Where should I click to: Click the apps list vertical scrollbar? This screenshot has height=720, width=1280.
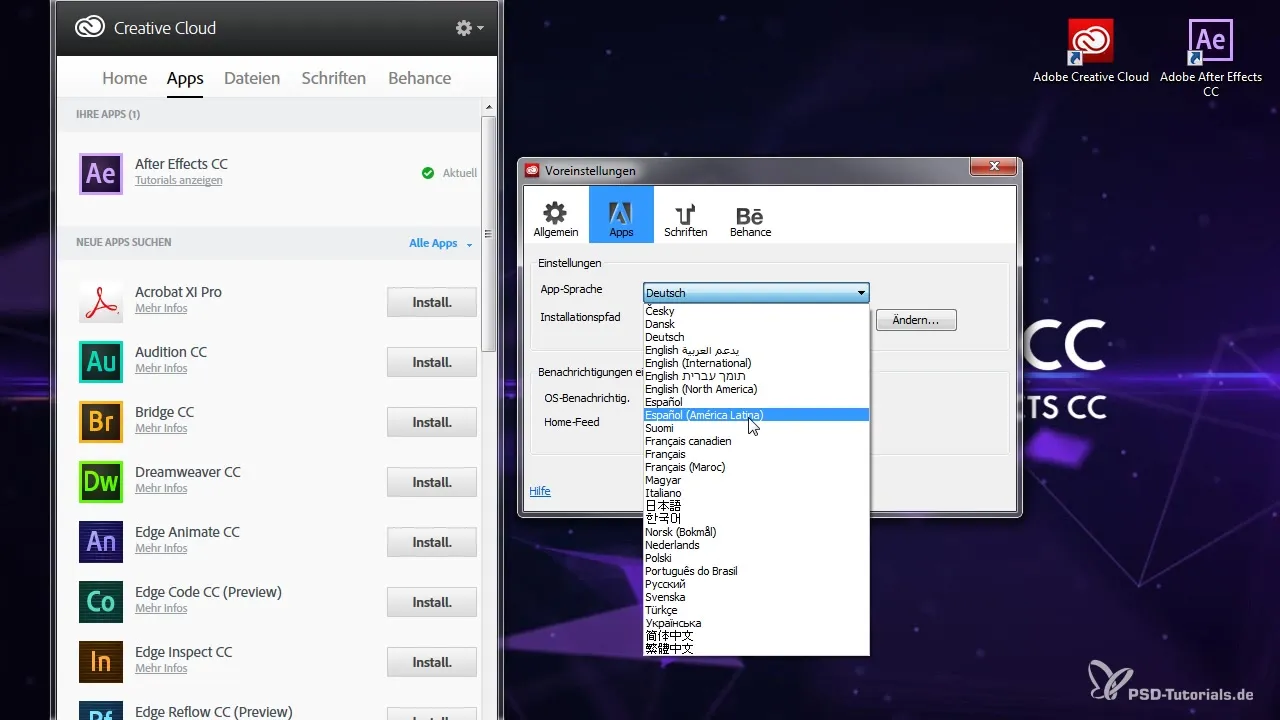488,235
